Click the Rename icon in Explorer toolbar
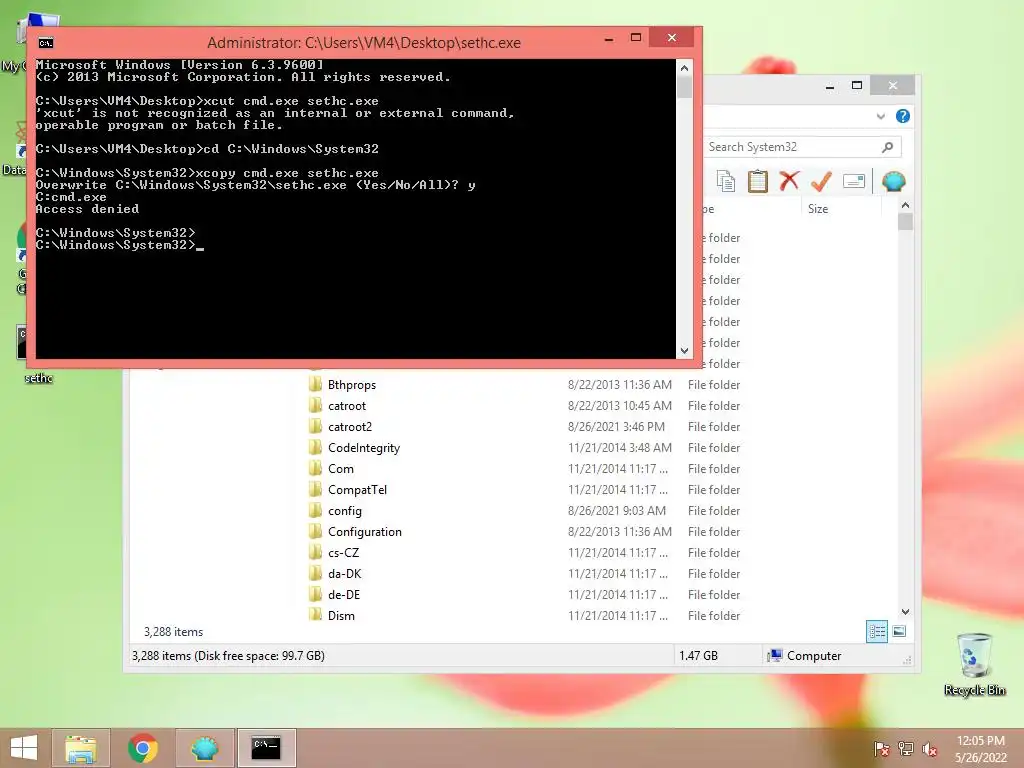Screen dimensions: 1024x768 [854, 181]
